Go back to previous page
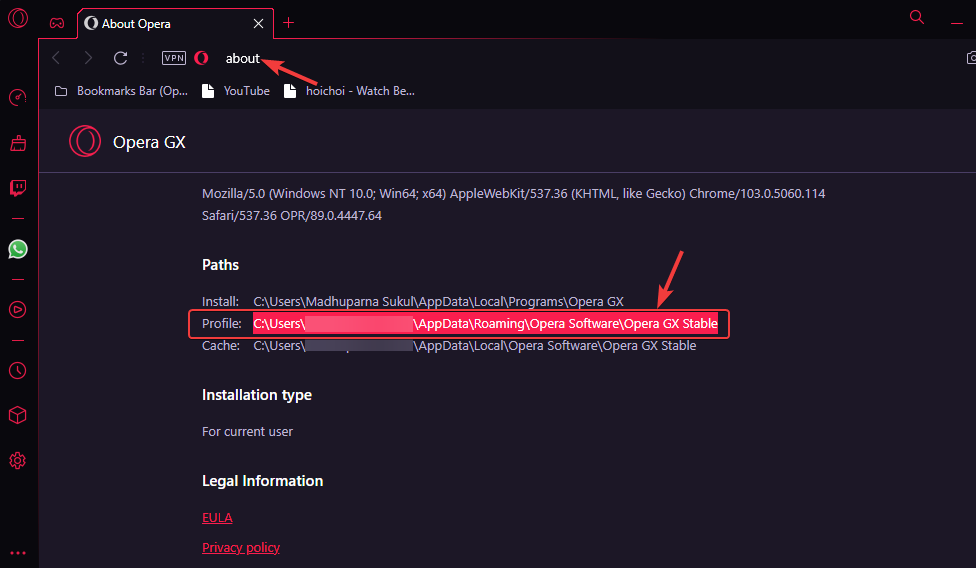This screenshot has width=976, height=568. click(56, 58)
